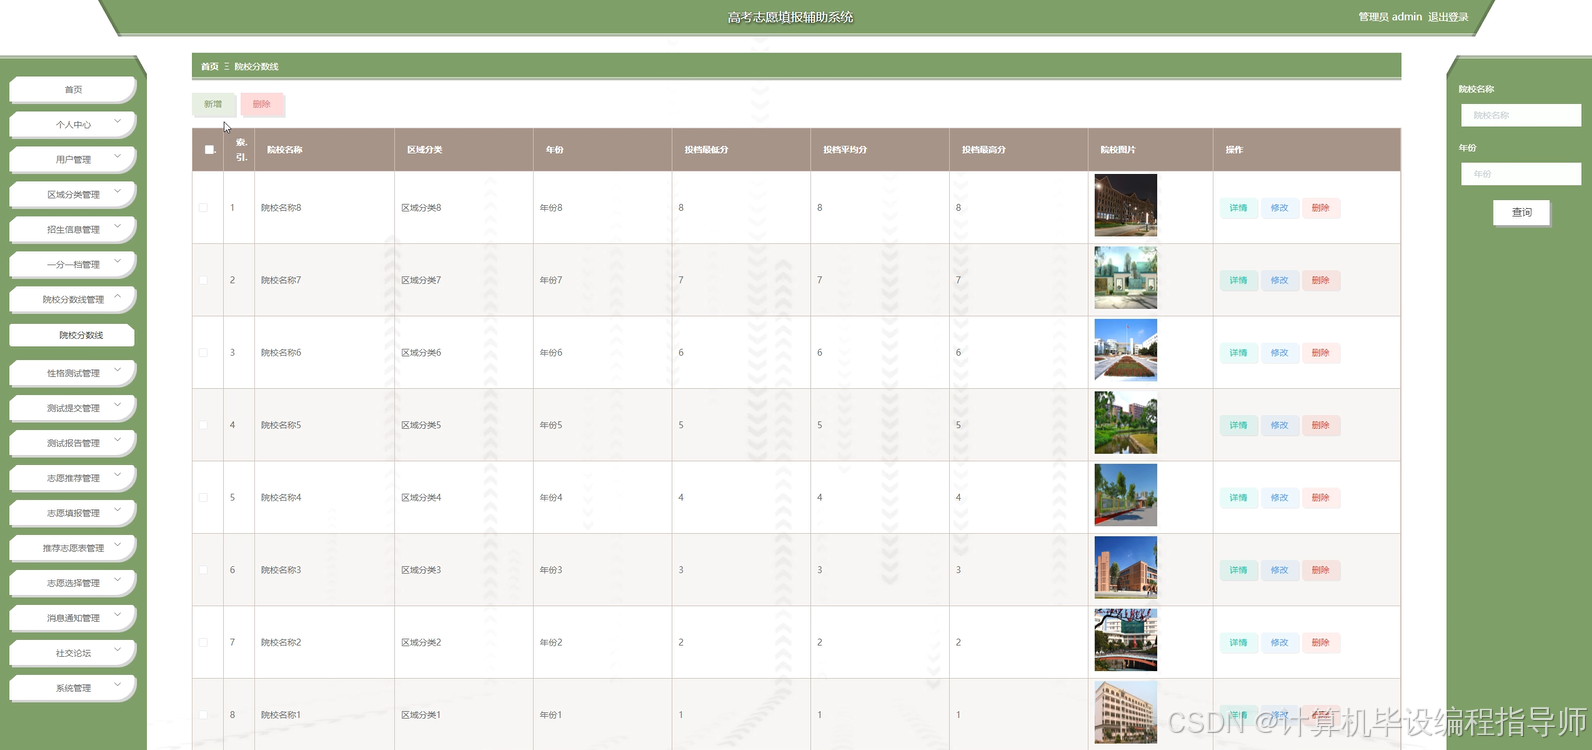This screenshot has height=750, width=1592.
Task: Check the row checkbox for 院校名称1
Action: pyautogui.click(x=203, y=715)
